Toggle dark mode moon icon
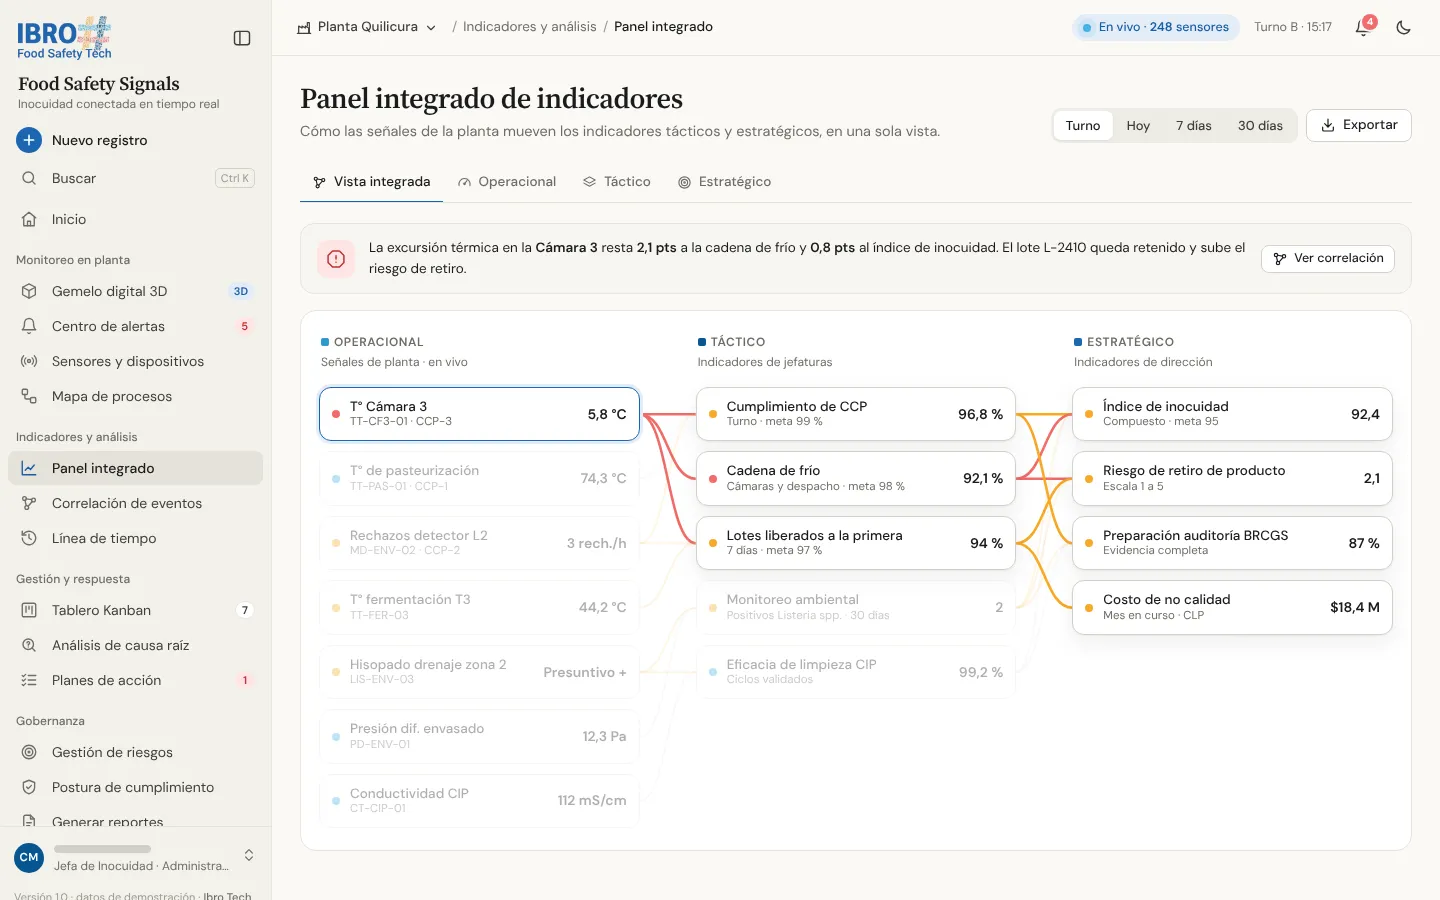This screenshot has width=1440, height=900. tap(1404, 27)
